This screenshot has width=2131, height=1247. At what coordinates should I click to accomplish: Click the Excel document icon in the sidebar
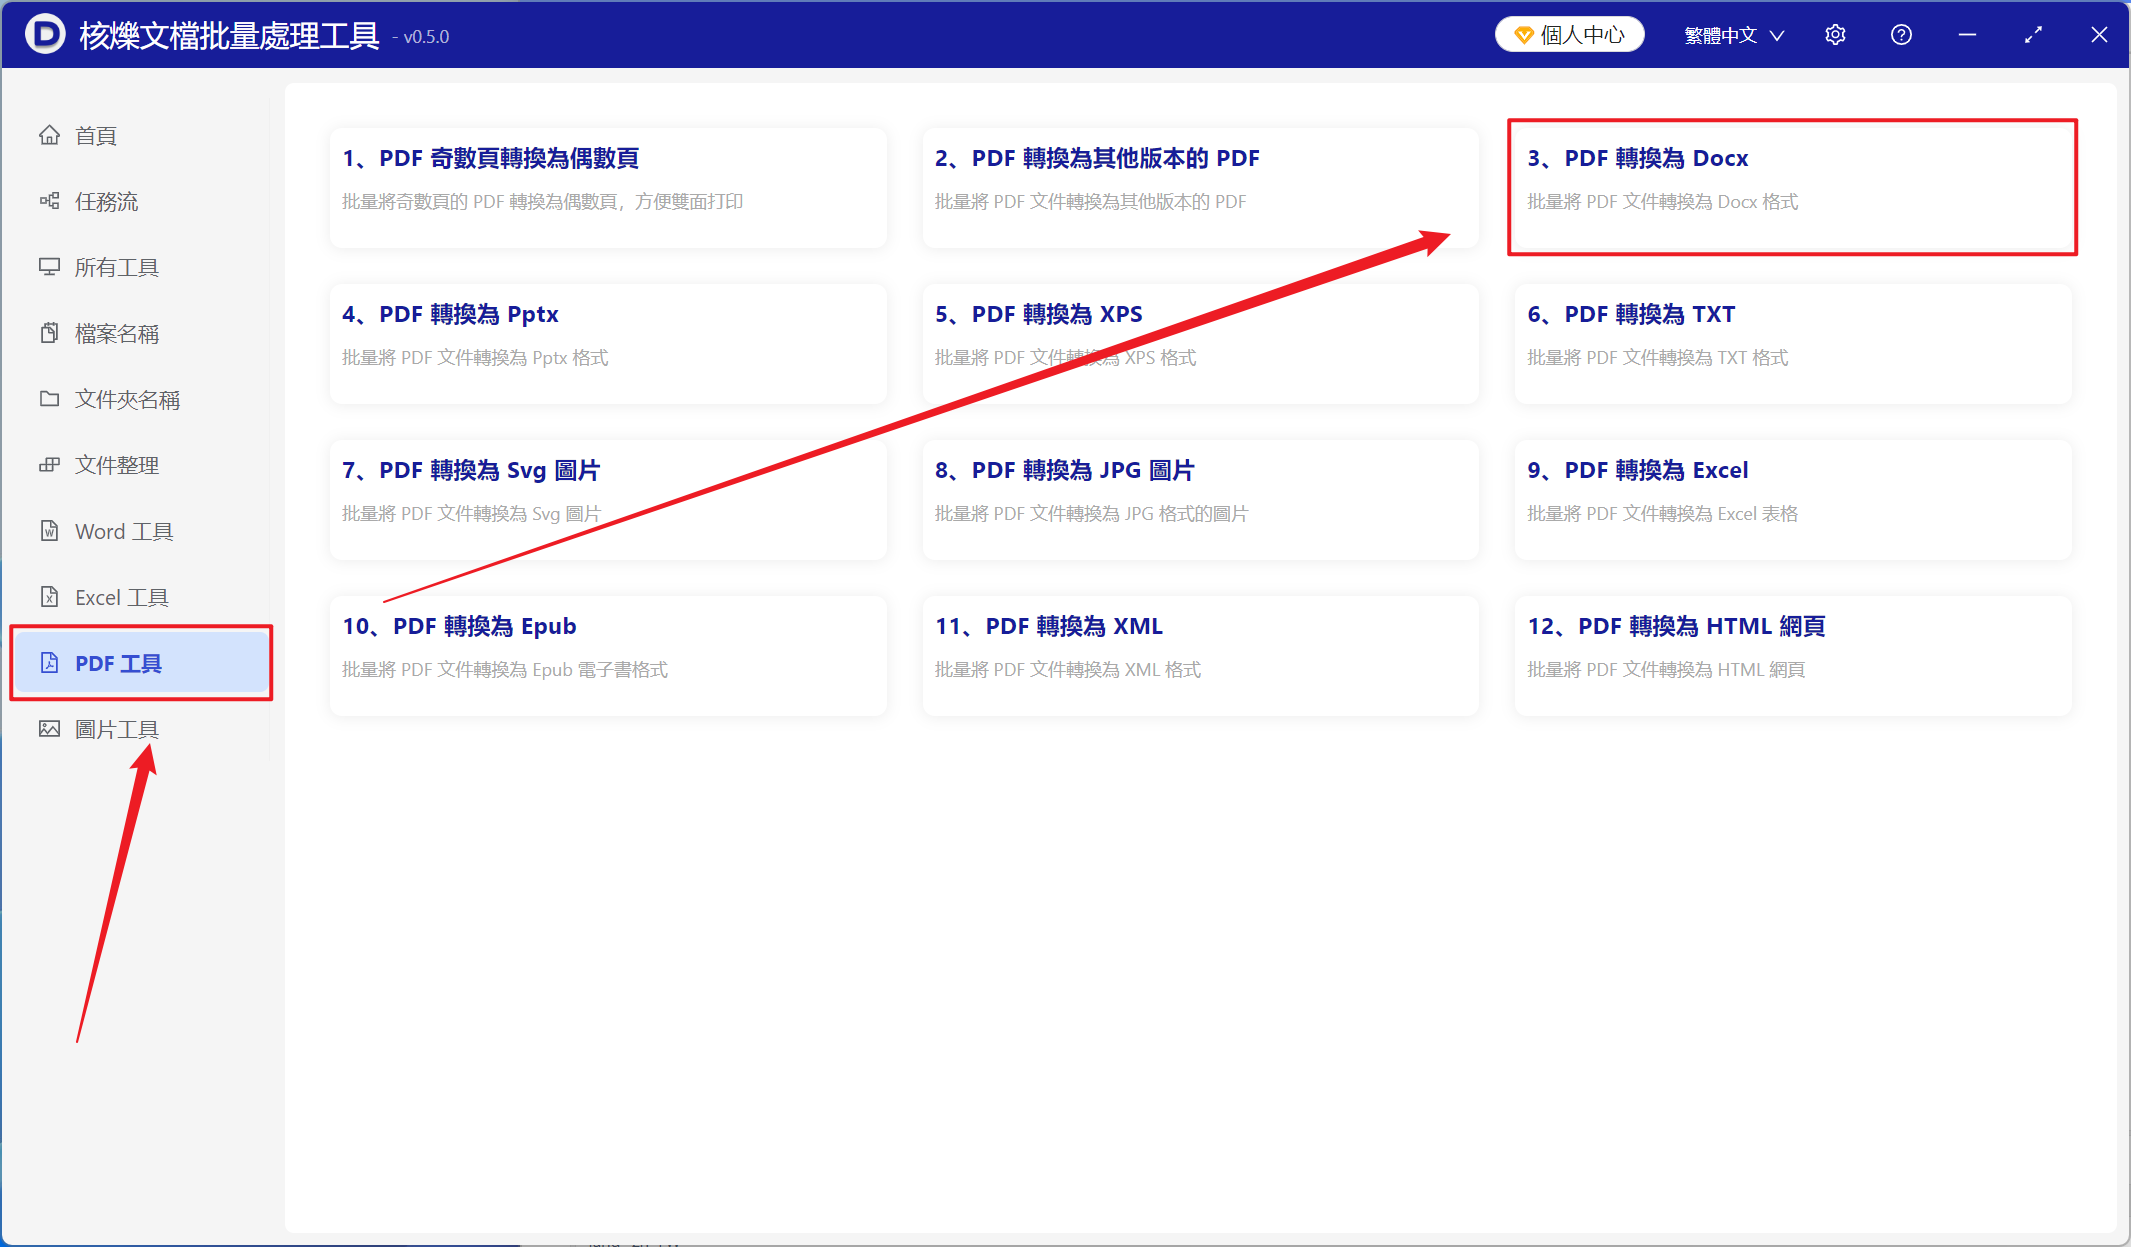click(x=49, y=597)
